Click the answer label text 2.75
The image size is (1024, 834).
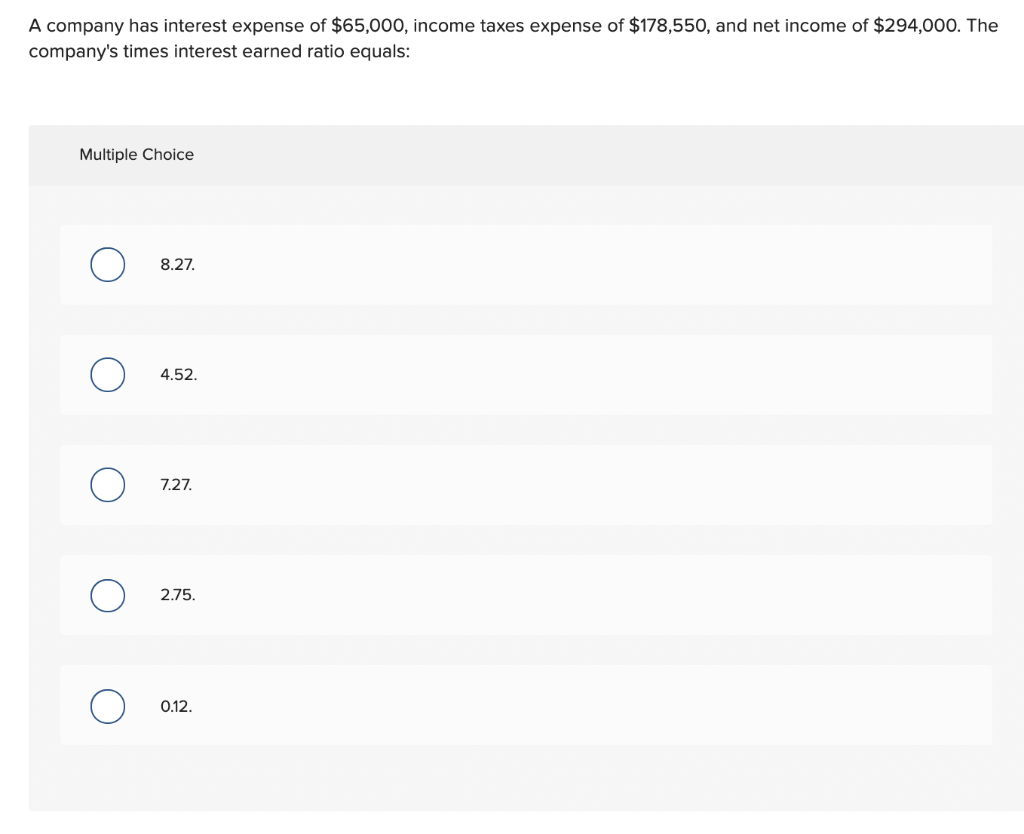(x=178, y=595)
